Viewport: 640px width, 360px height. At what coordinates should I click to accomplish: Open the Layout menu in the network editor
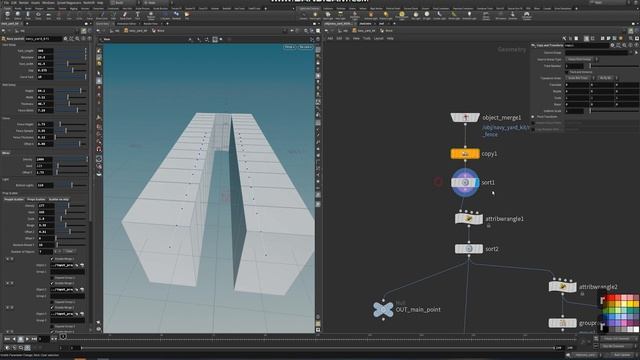click(x=379, y=38)
